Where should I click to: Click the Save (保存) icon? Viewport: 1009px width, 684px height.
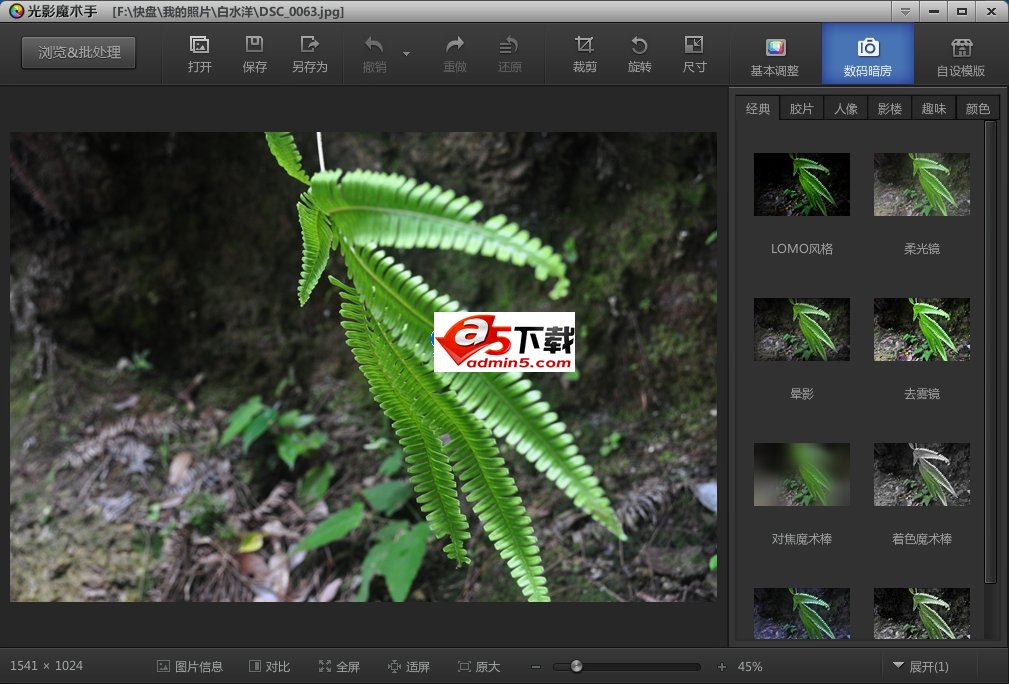(x=254, y=46)
